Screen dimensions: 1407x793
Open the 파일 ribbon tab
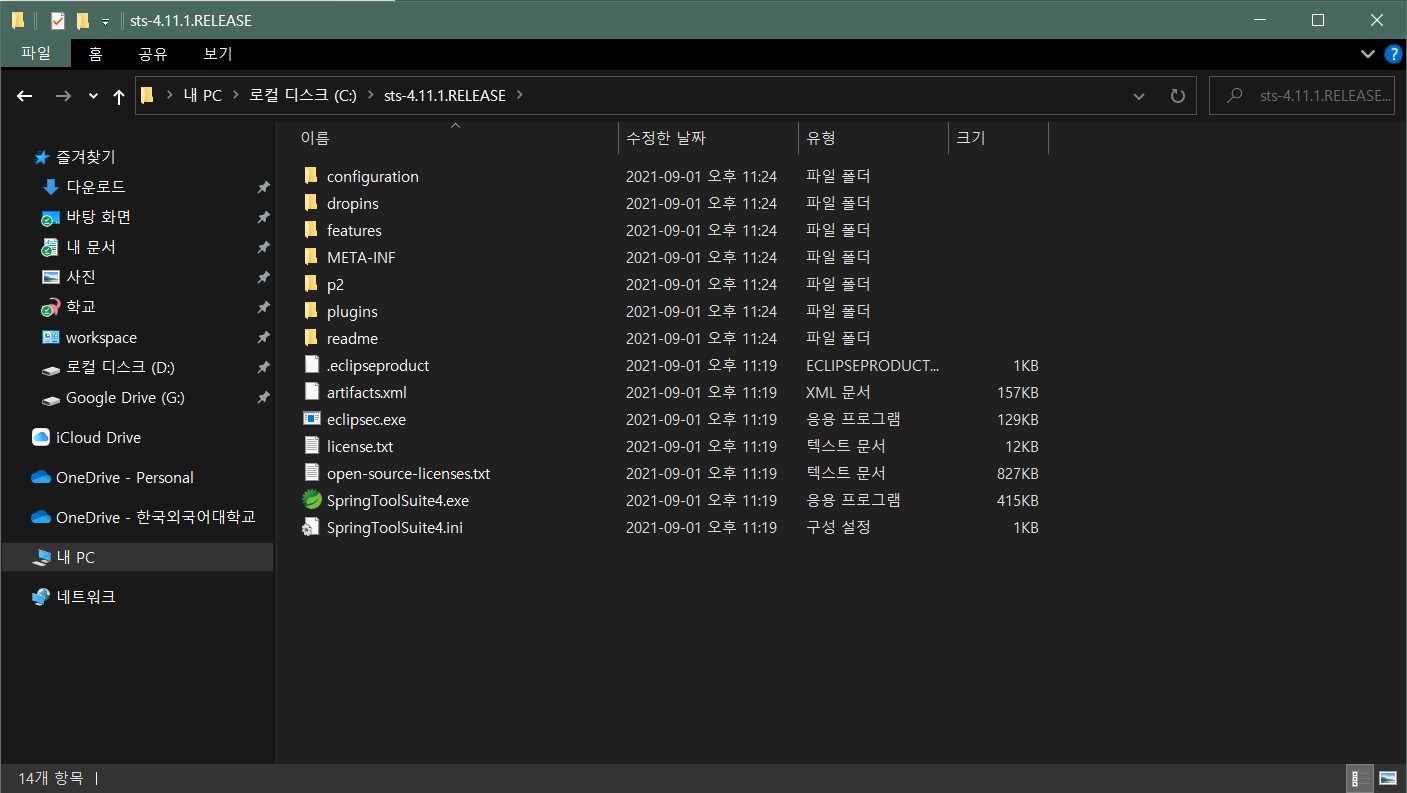(x=35, y=54)
